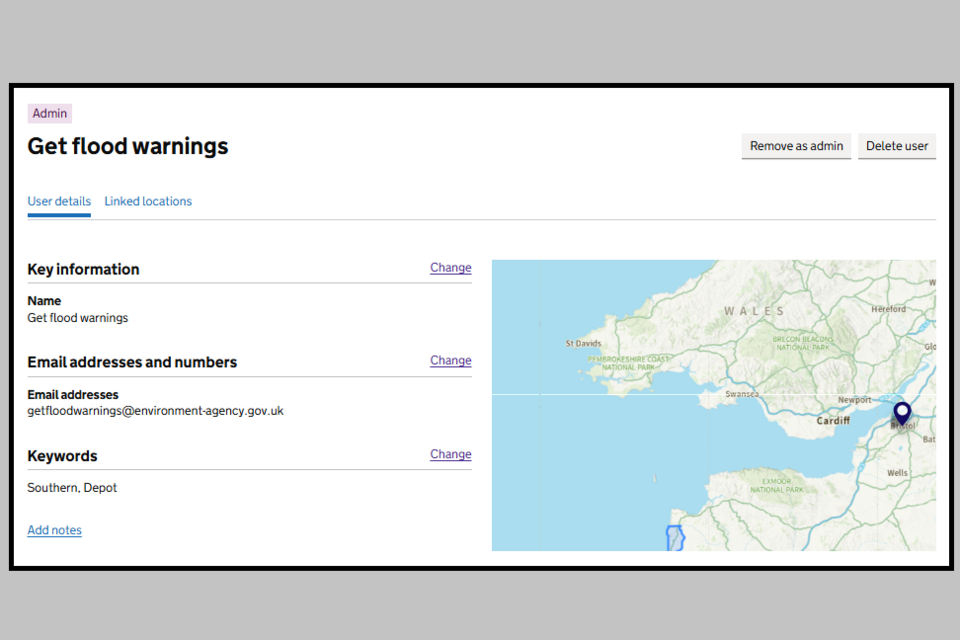The image size is (960, 640).
Task: Click St Davids label on map
Action: tap(583, 344)
